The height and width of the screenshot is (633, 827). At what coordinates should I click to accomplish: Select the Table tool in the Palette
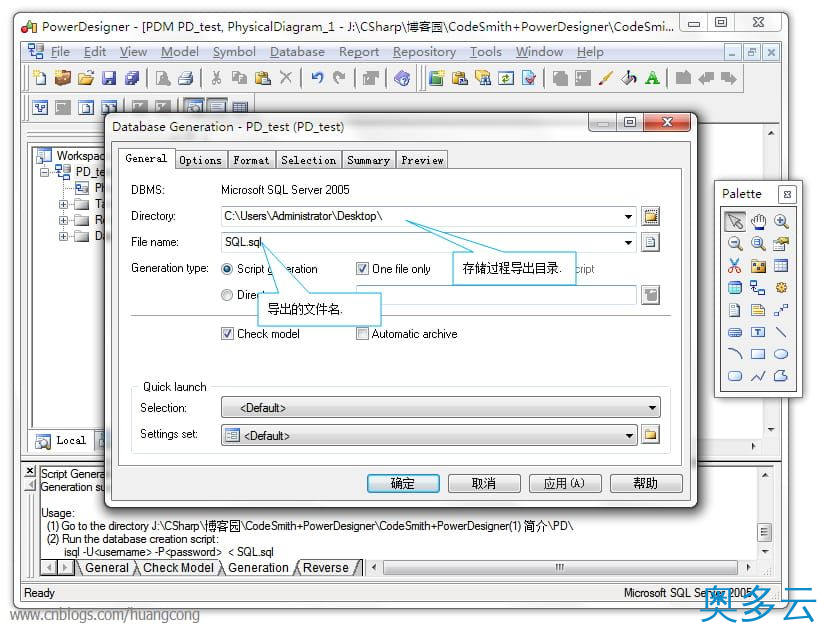(x=781, y=265)
